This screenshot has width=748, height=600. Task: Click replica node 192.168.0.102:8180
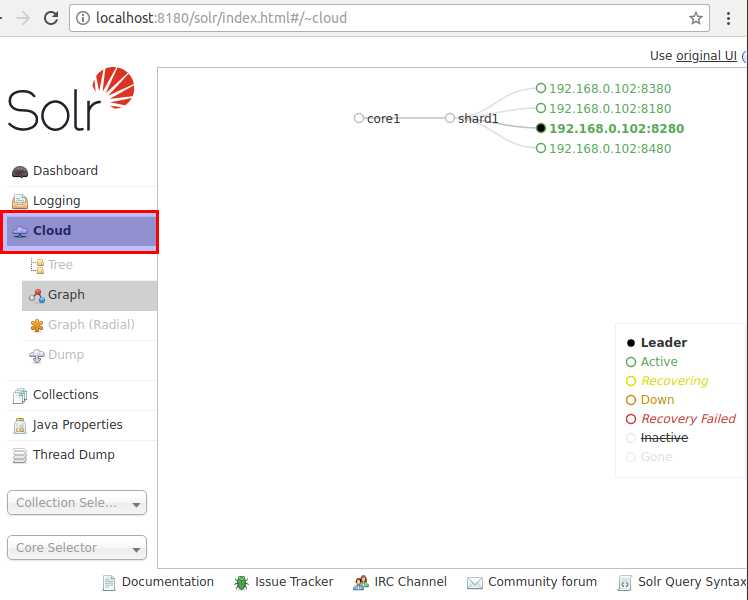coord(610,109)
